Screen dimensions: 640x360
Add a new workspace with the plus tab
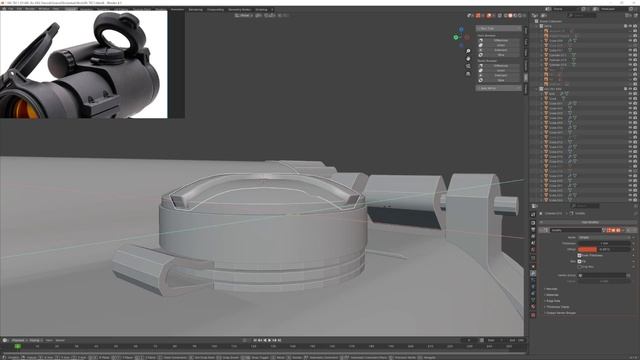pos(272,9)
